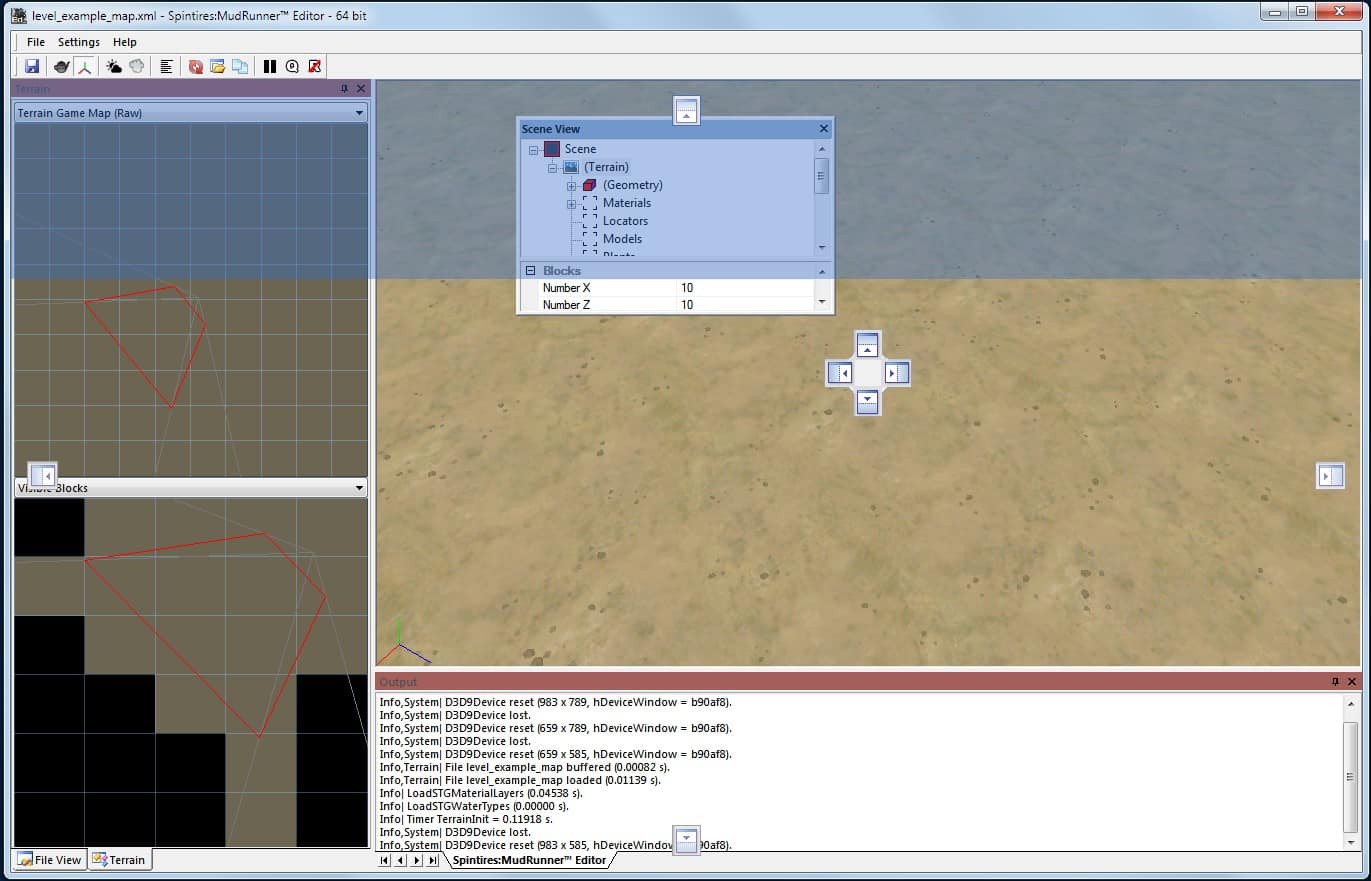Close the Scene View floating panel
This screenshot has width=1371, height=881.
[x=824, y=129]
